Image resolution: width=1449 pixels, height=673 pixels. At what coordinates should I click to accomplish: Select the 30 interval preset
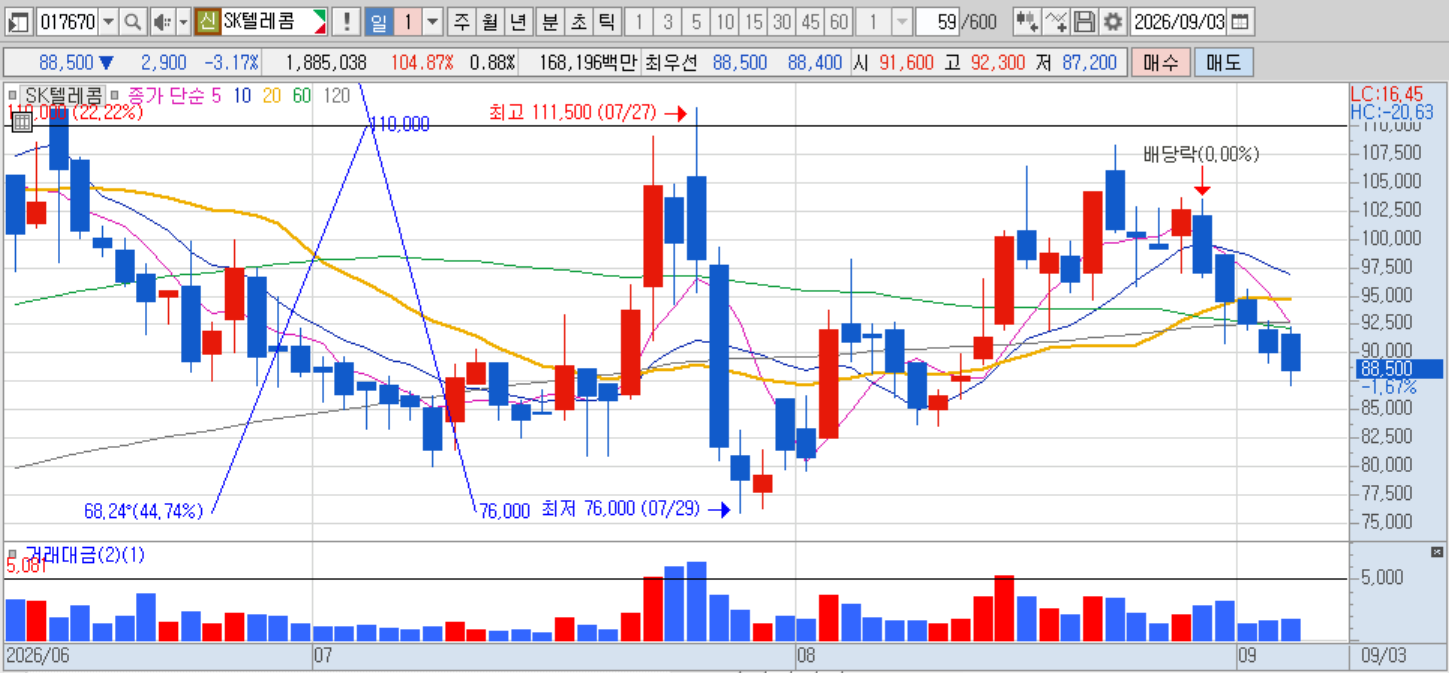[782, 21]
